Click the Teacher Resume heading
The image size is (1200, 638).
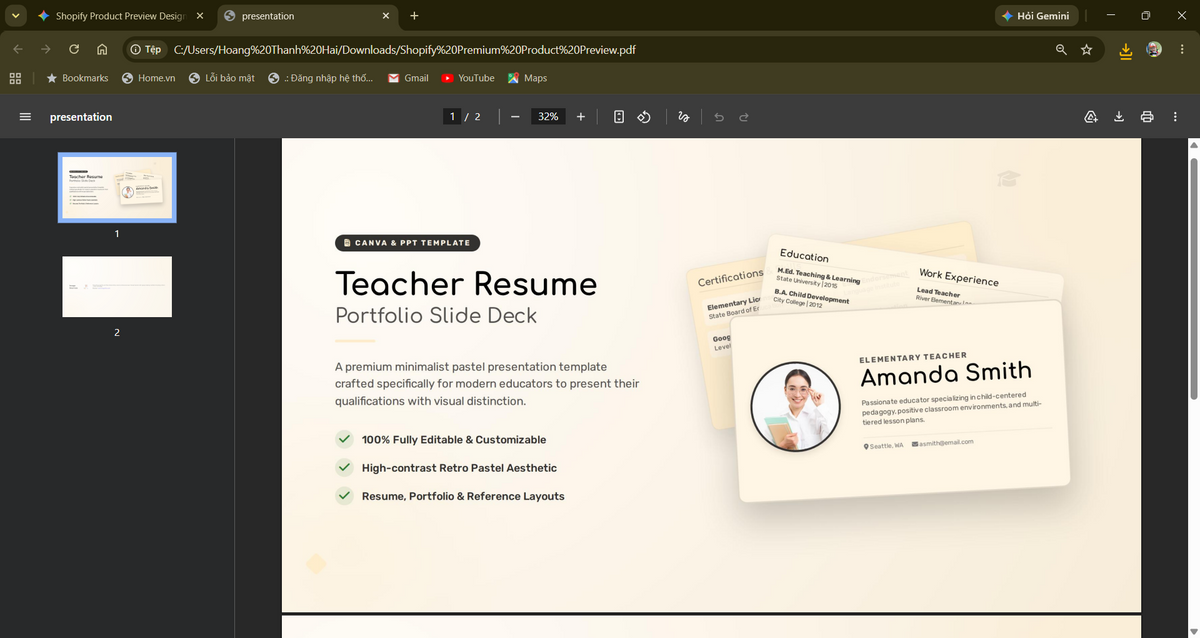tap(466, 284)
